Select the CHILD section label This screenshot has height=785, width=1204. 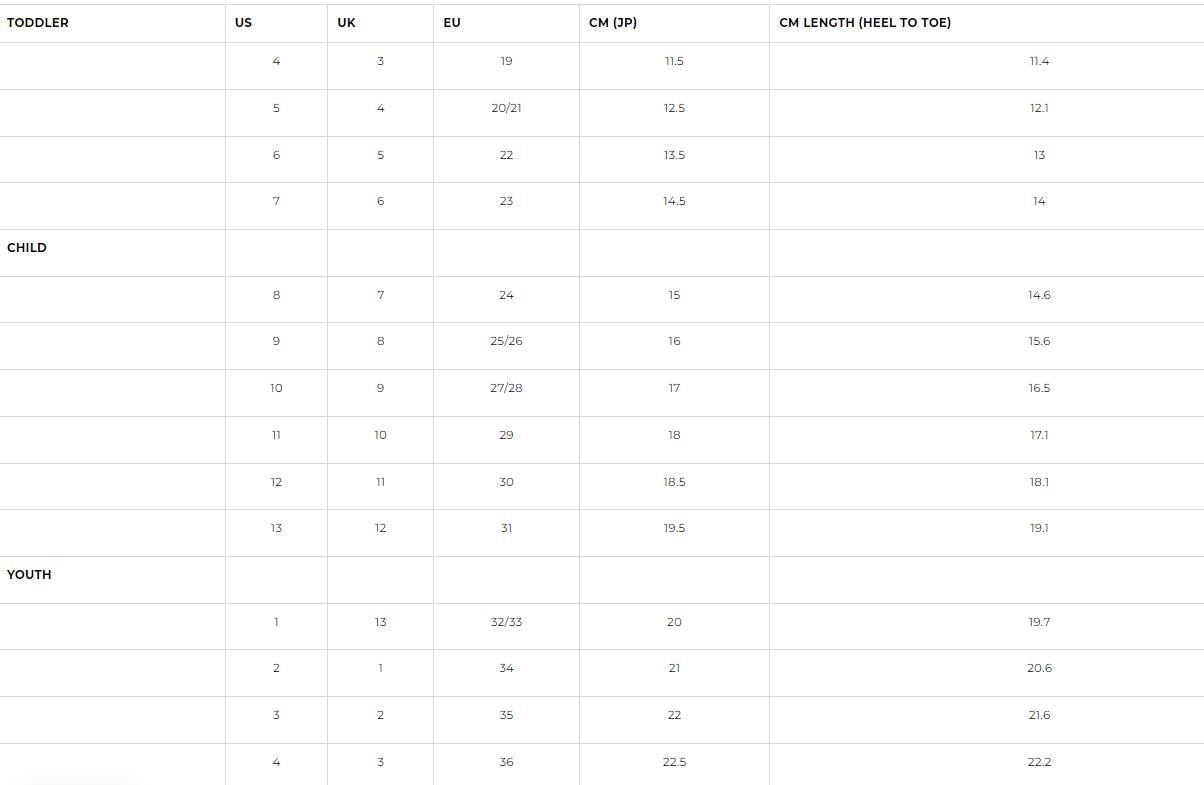point(27,248)
